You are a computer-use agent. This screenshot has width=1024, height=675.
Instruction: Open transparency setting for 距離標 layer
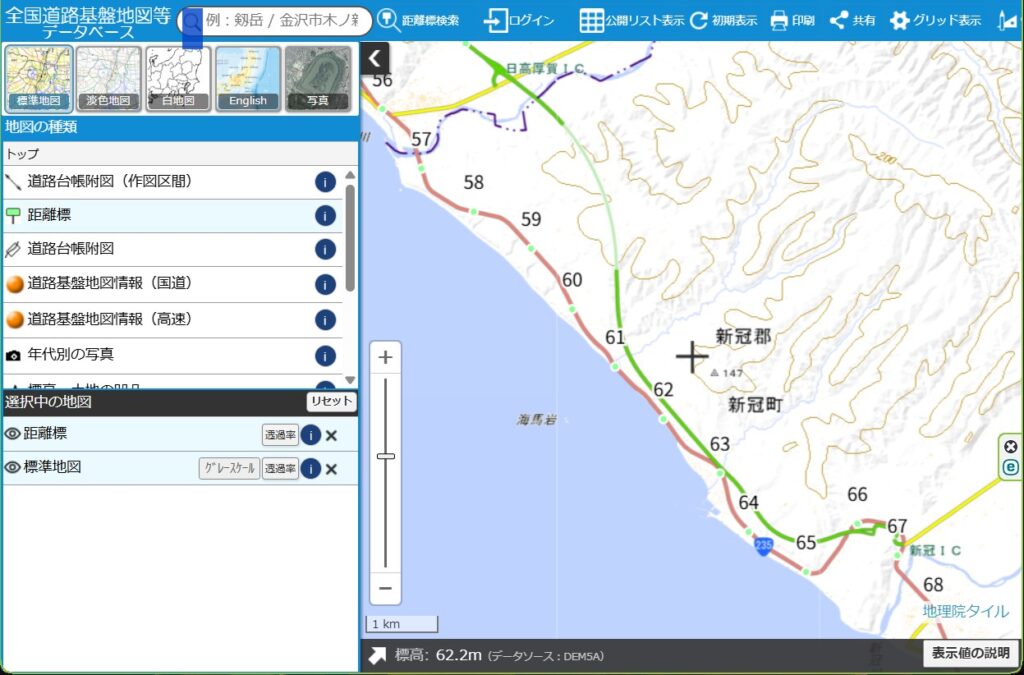pos(280,435)
